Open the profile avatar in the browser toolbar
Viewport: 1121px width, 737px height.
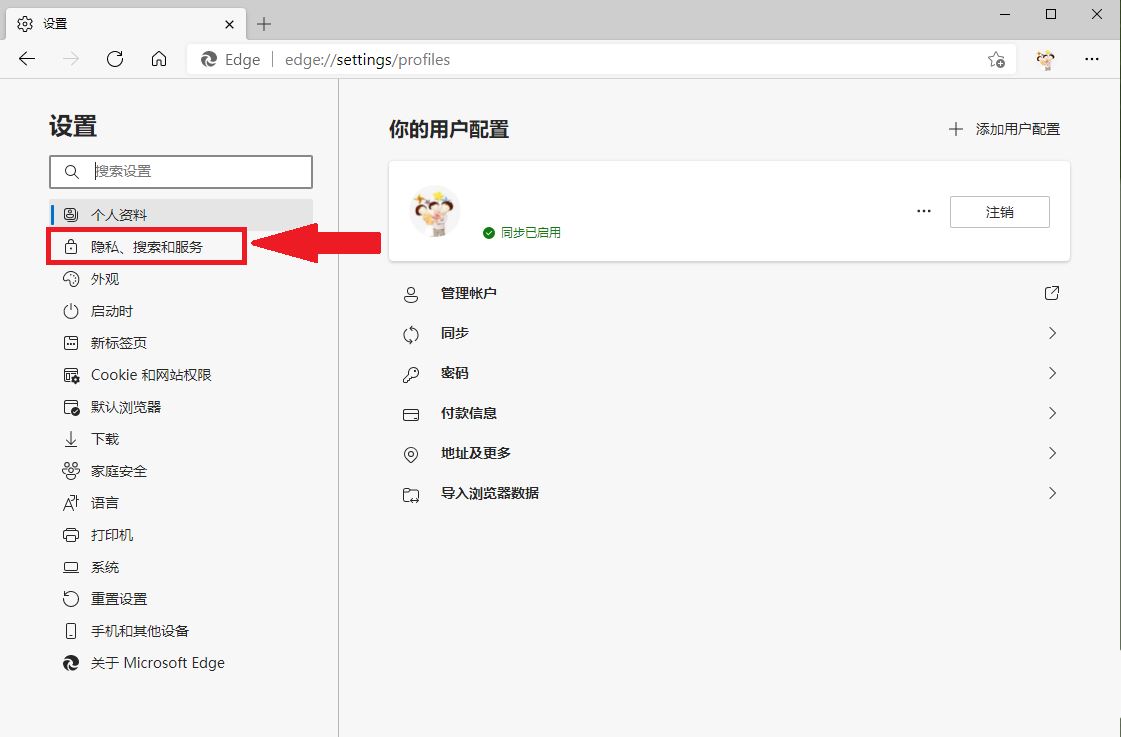point(1045,59)
